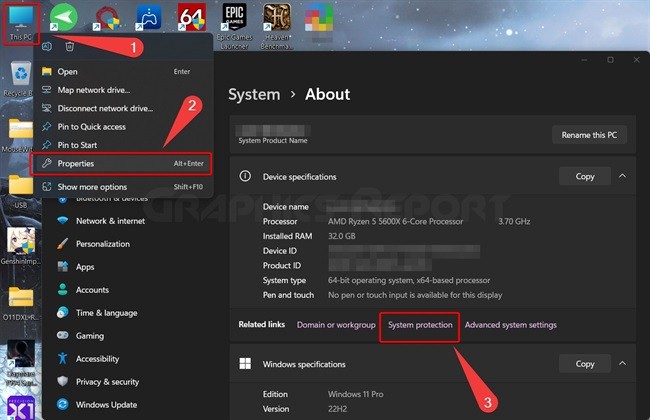The image size is (650, 420).
Task: Copy the Windows specifications
Action: (x=585, y=364)
